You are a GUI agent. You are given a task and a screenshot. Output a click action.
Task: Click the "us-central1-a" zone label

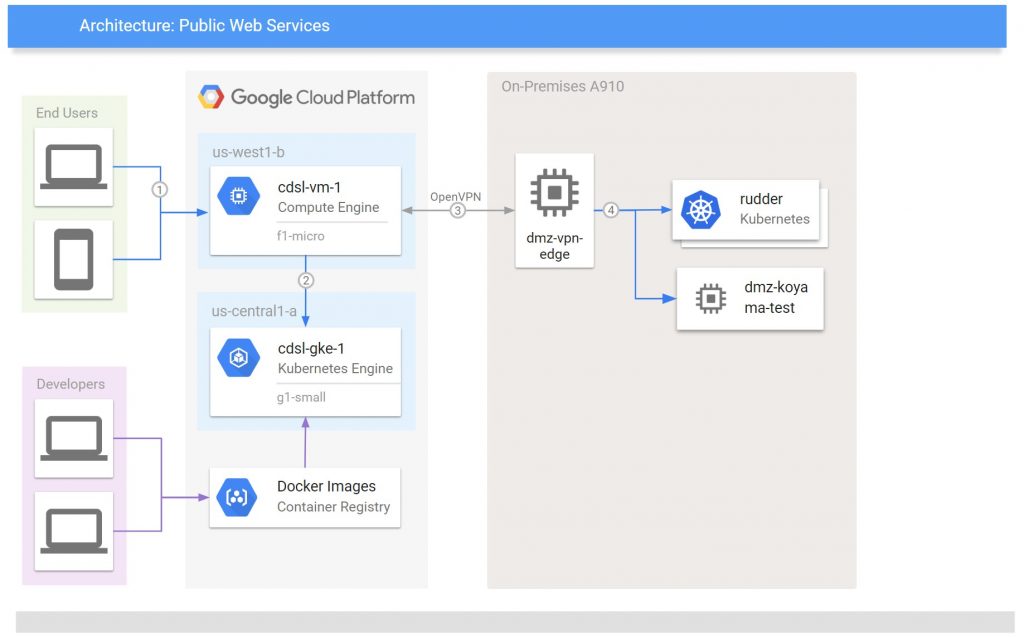[x=254, y=311]
